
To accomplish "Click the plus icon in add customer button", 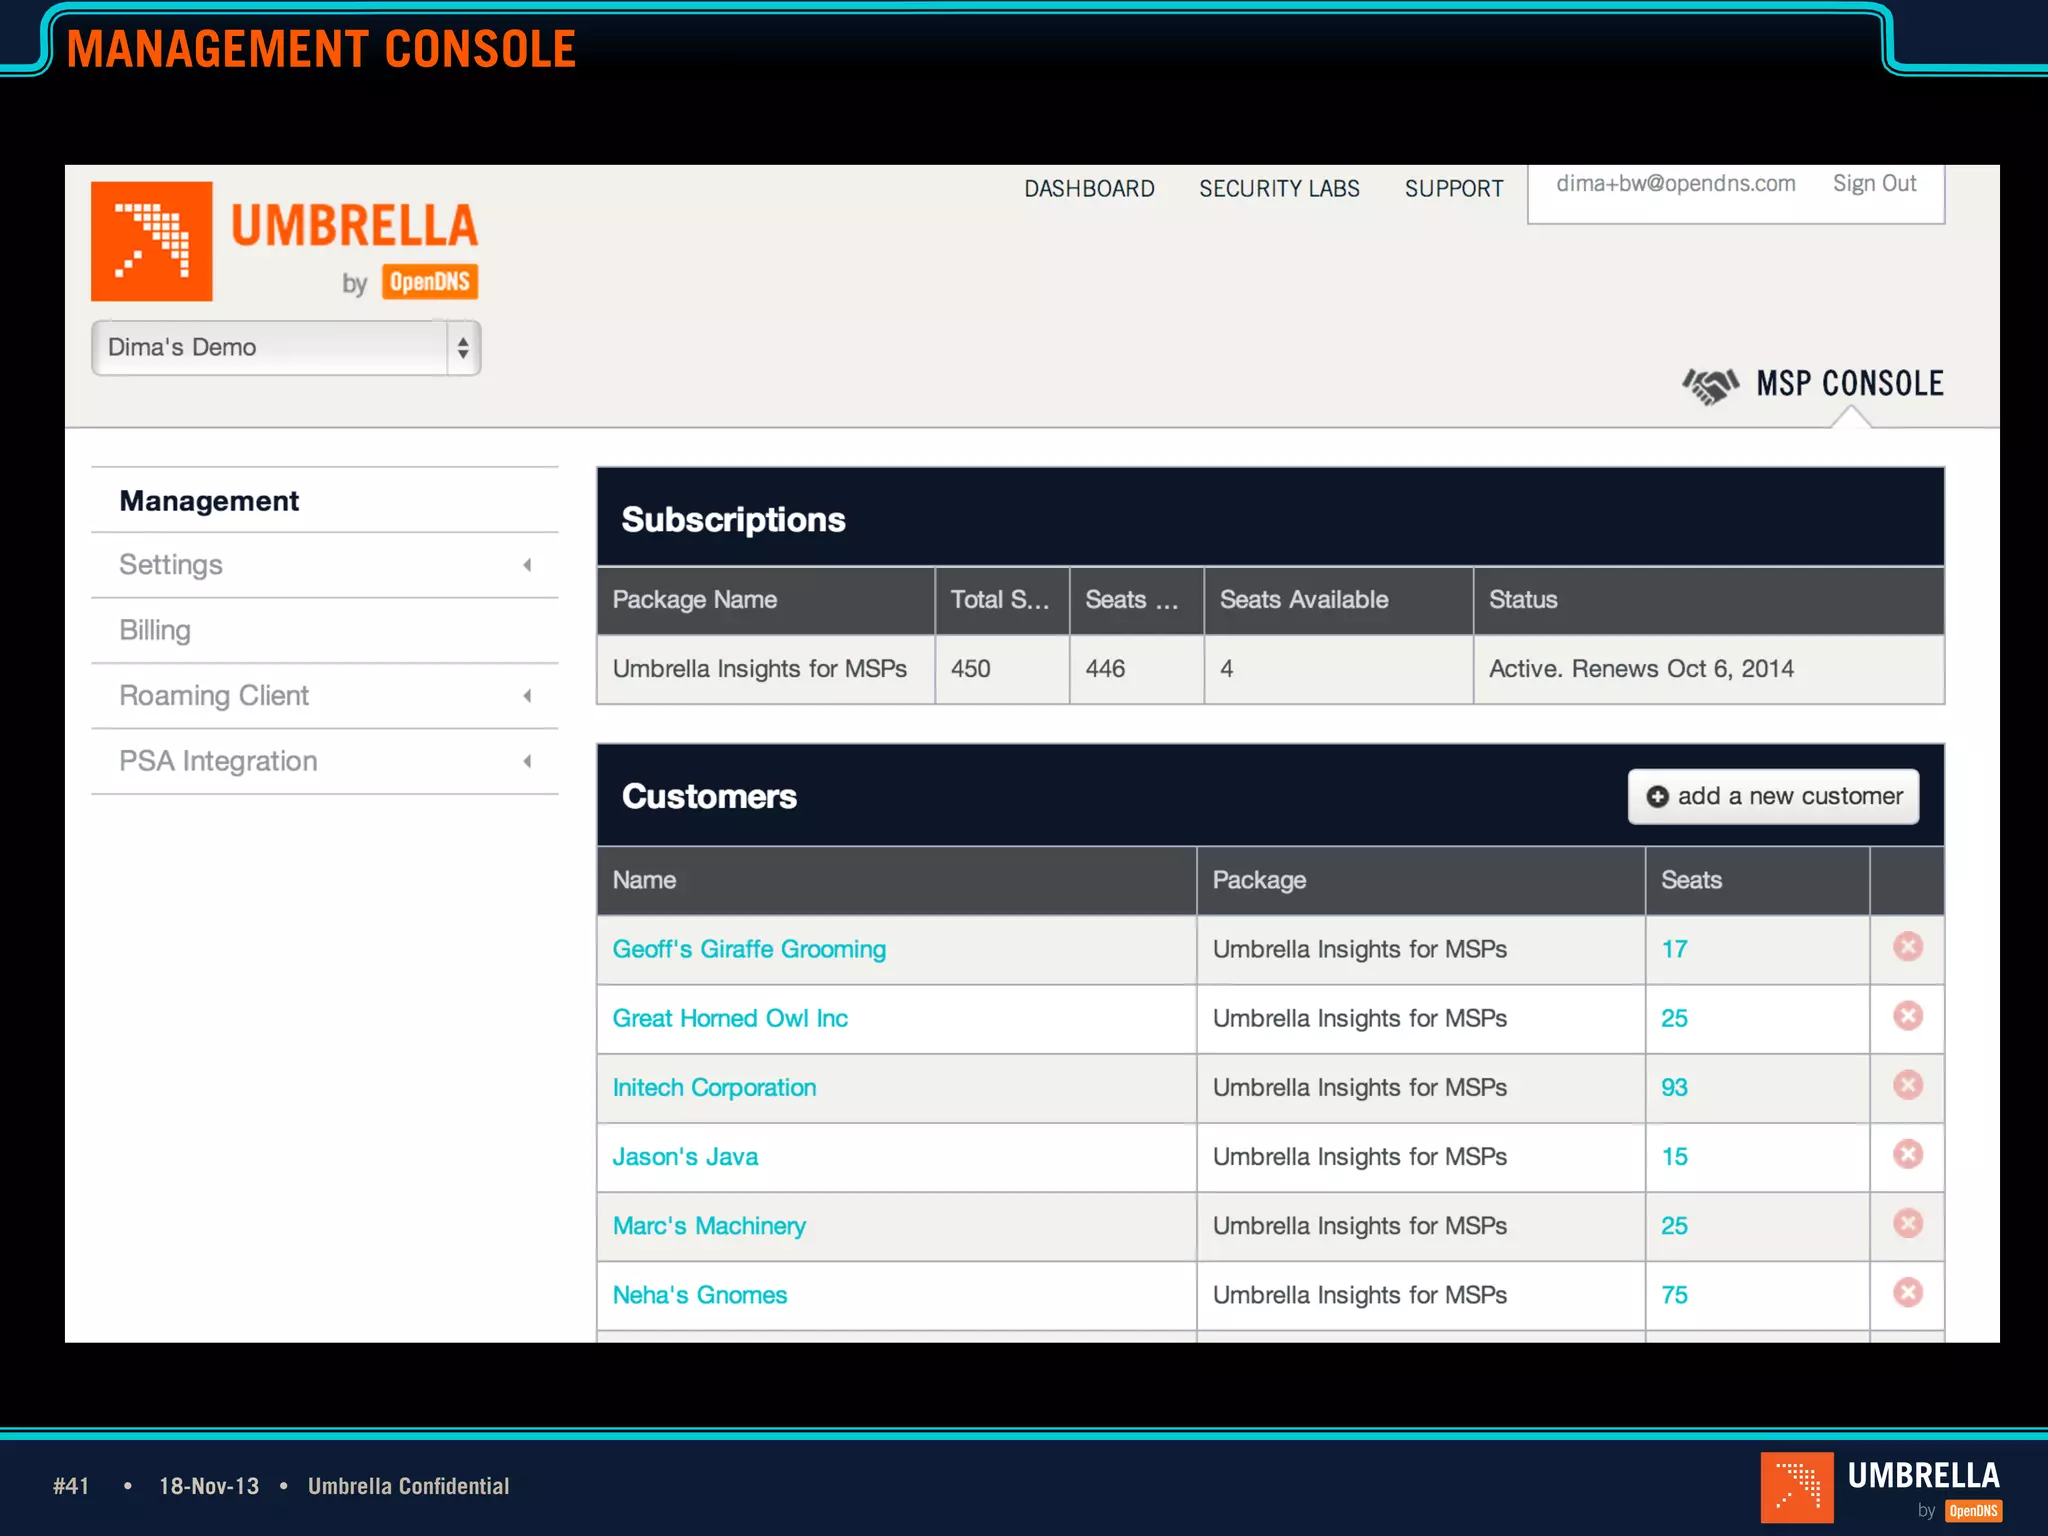I will point(1657,796).
